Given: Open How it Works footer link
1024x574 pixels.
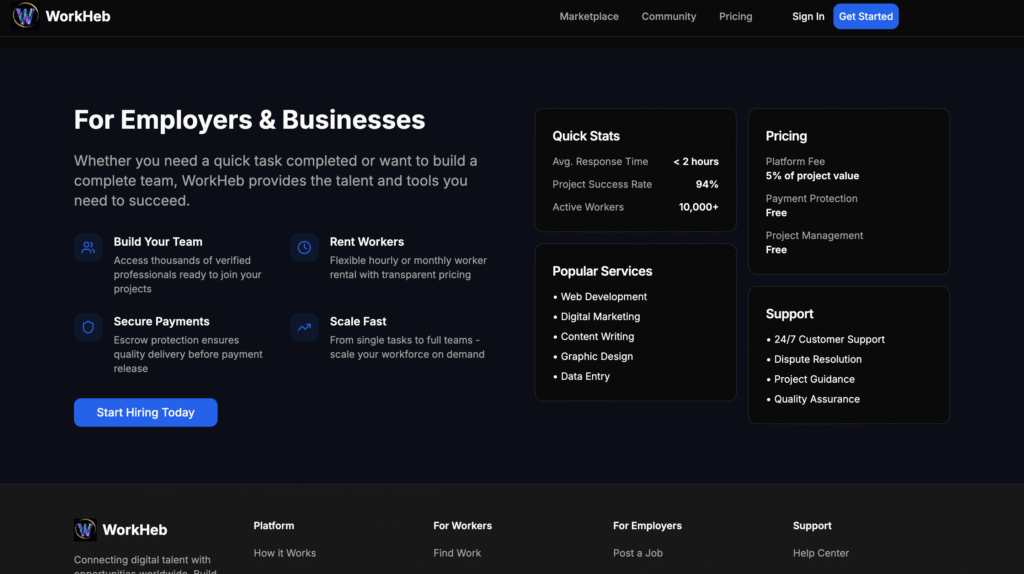Looking at the screenshot, I should 284,553.
